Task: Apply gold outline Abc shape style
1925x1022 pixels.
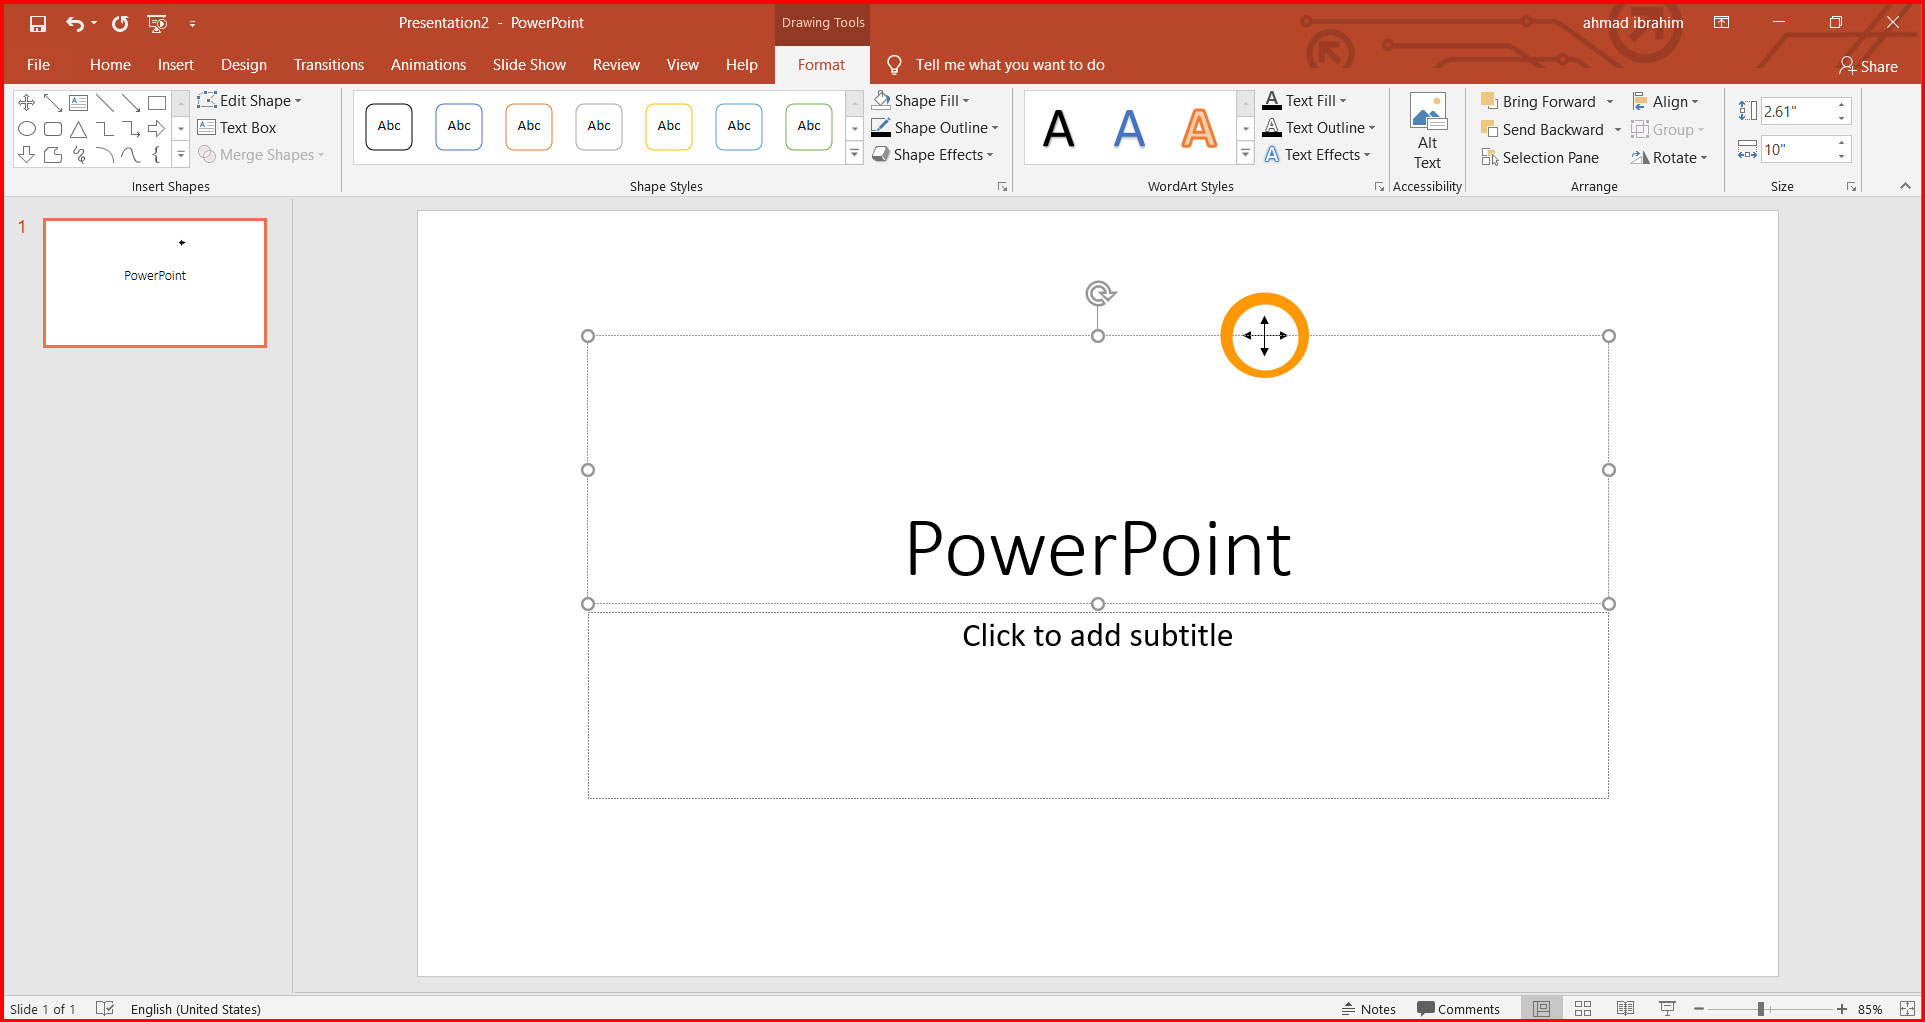Action: pyautogui.click(x=669, y=126)
